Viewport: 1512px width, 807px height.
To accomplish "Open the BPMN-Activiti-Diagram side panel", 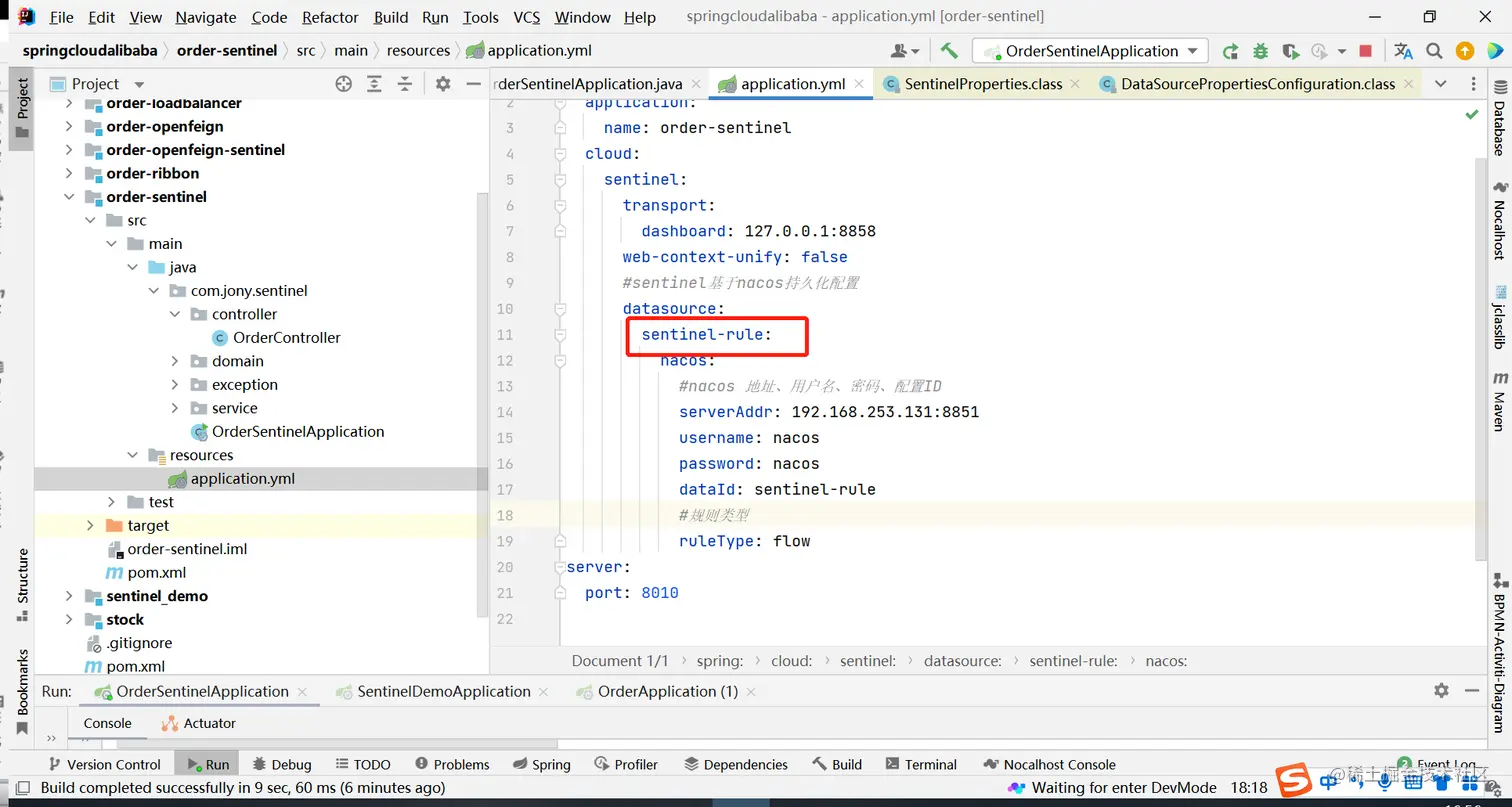I will click(1499, 654).
